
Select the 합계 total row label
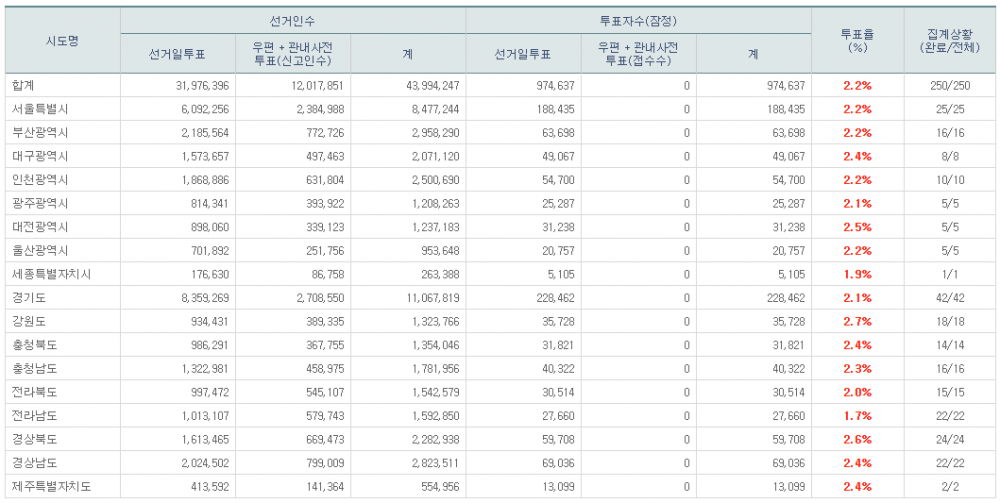[x=24, y=86]
